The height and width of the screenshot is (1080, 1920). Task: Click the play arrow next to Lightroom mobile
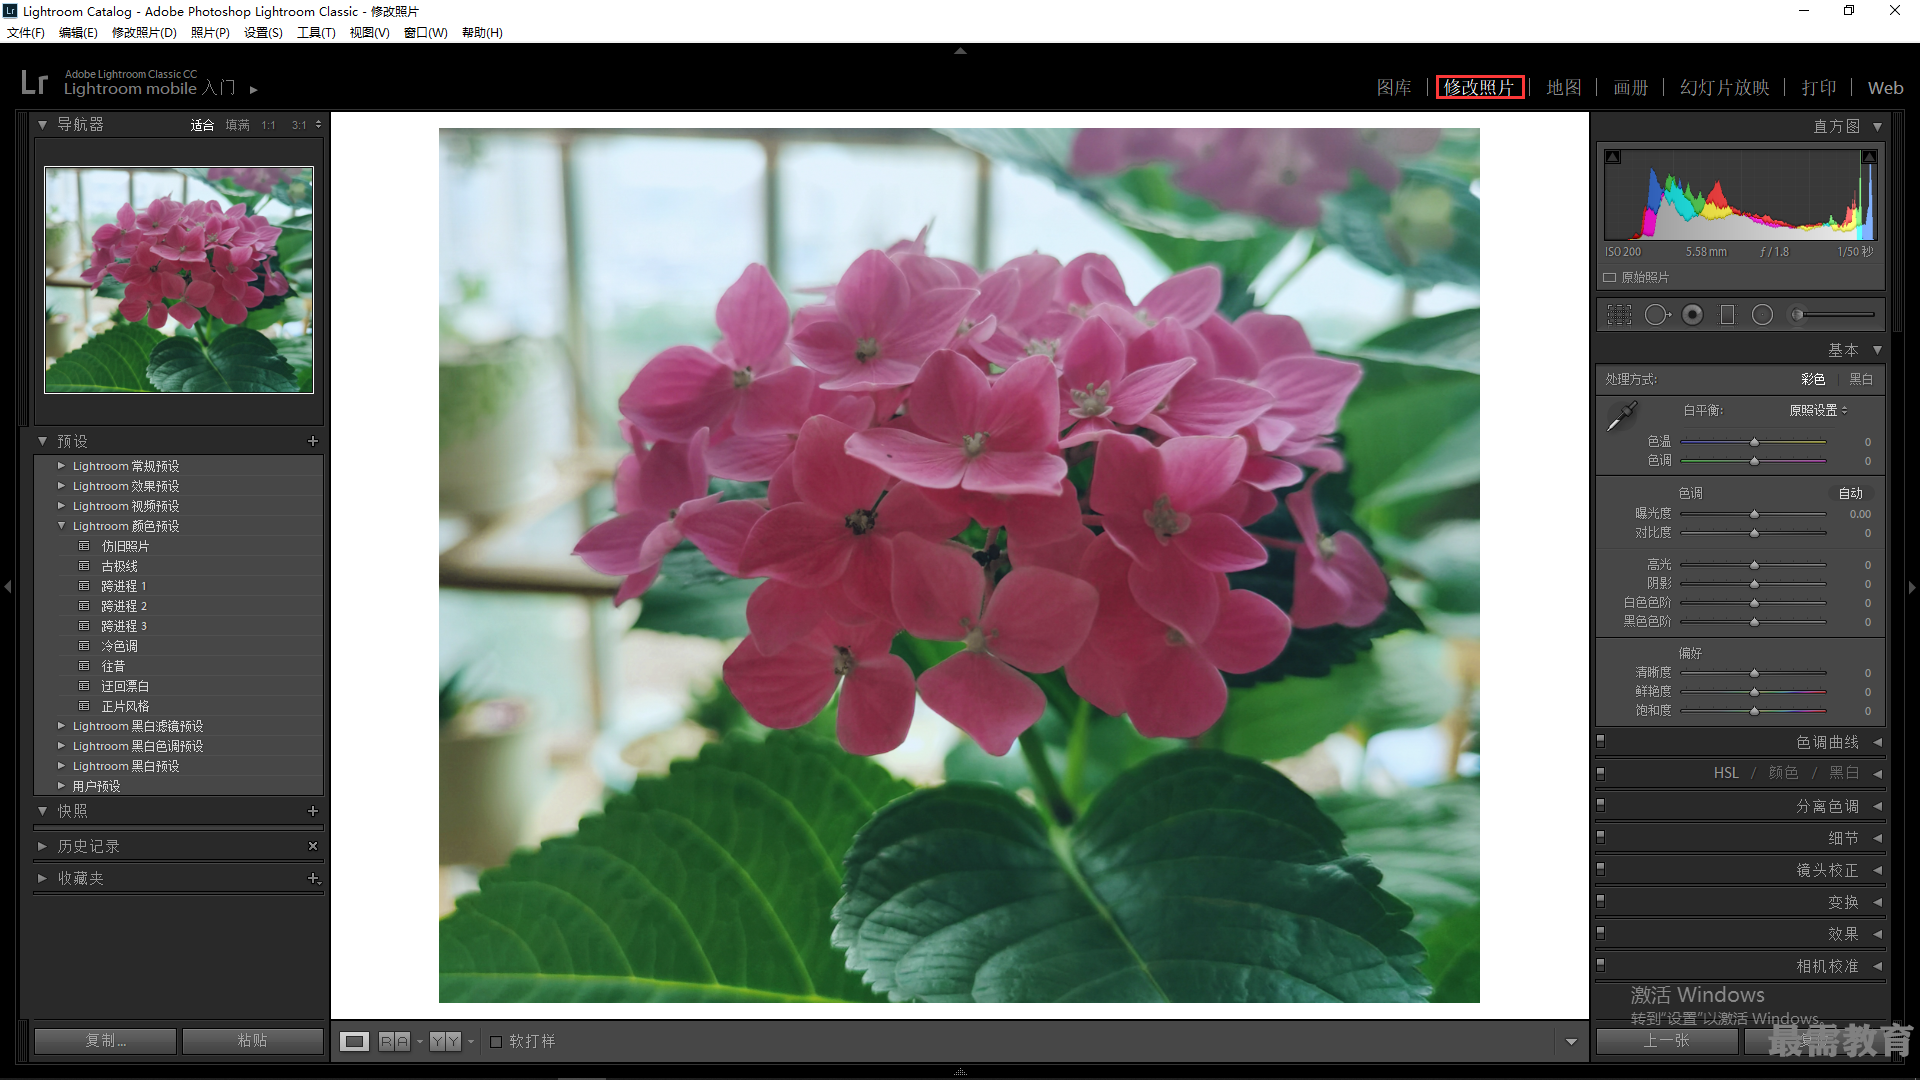coord(254,90)
